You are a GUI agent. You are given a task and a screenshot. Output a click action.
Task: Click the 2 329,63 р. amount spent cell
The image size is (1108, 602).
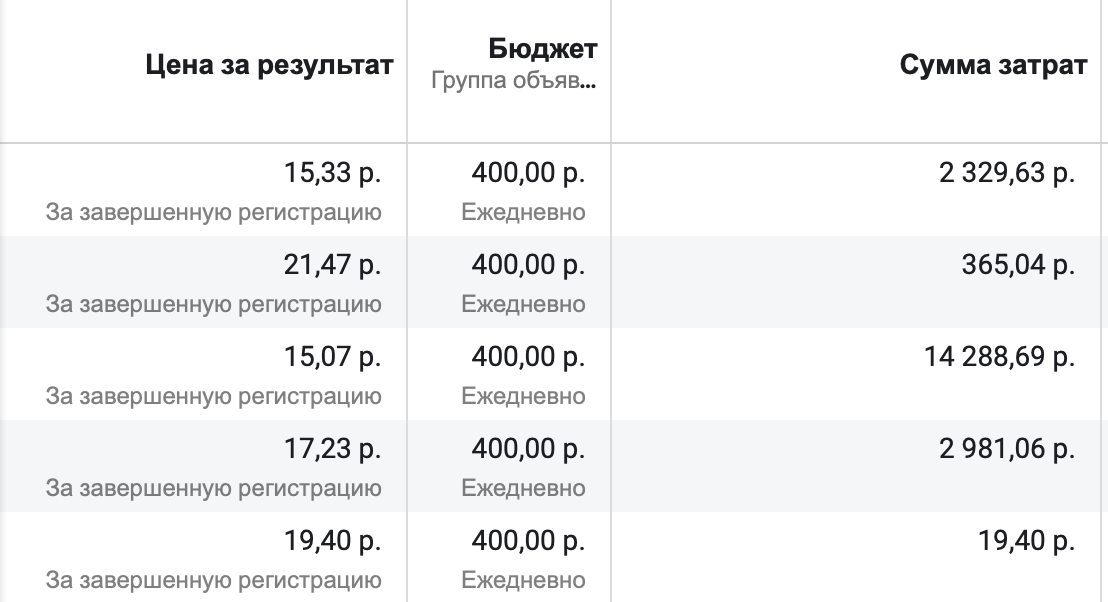pyautogui.click(x=1007, y=172)
